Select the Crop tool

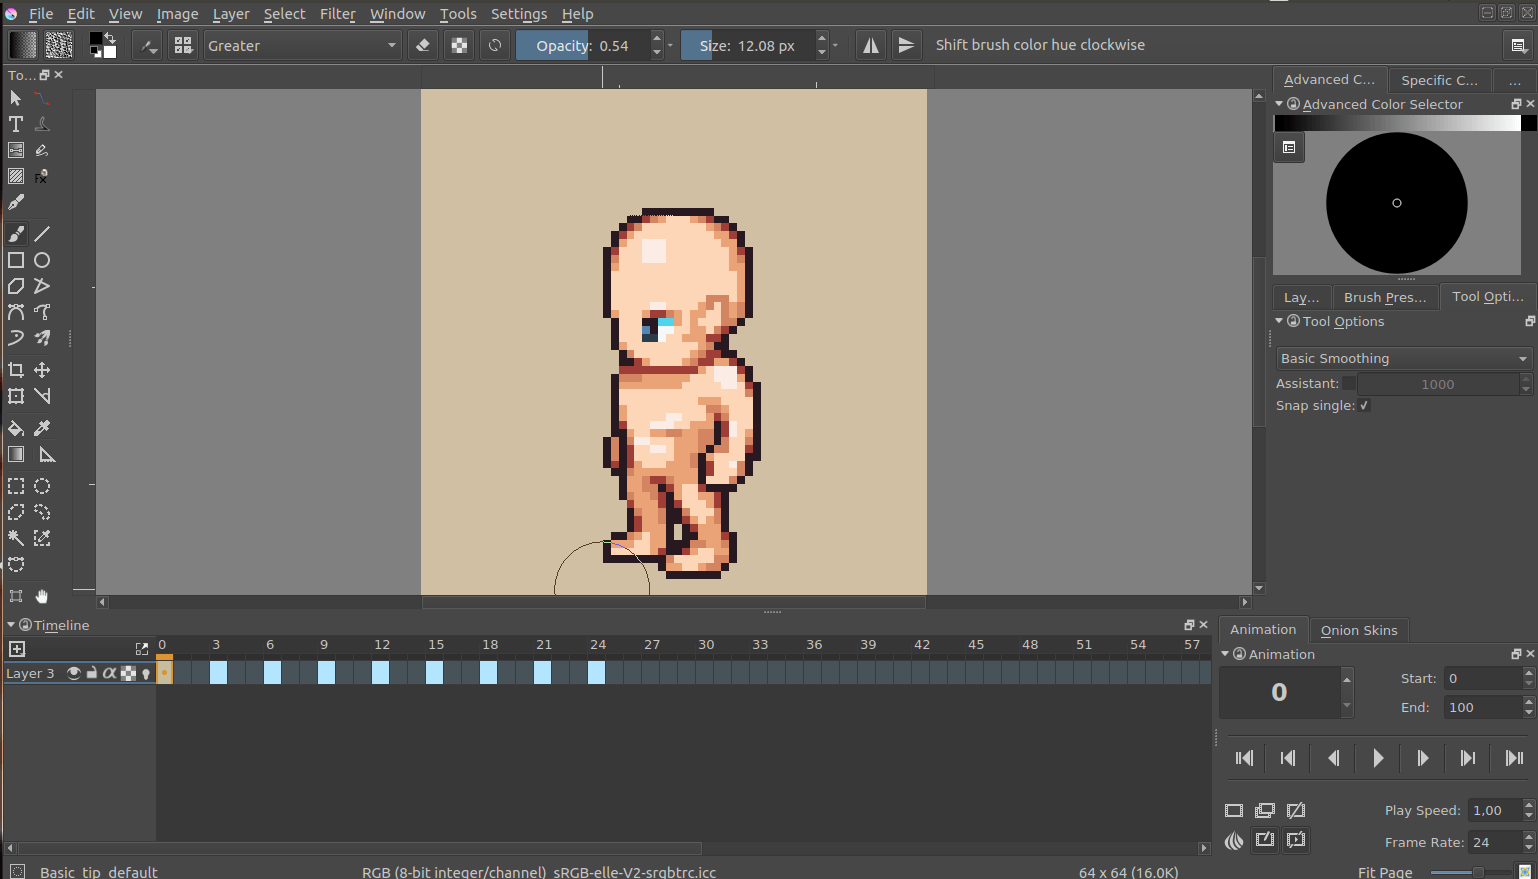click(x=15, y=369)
